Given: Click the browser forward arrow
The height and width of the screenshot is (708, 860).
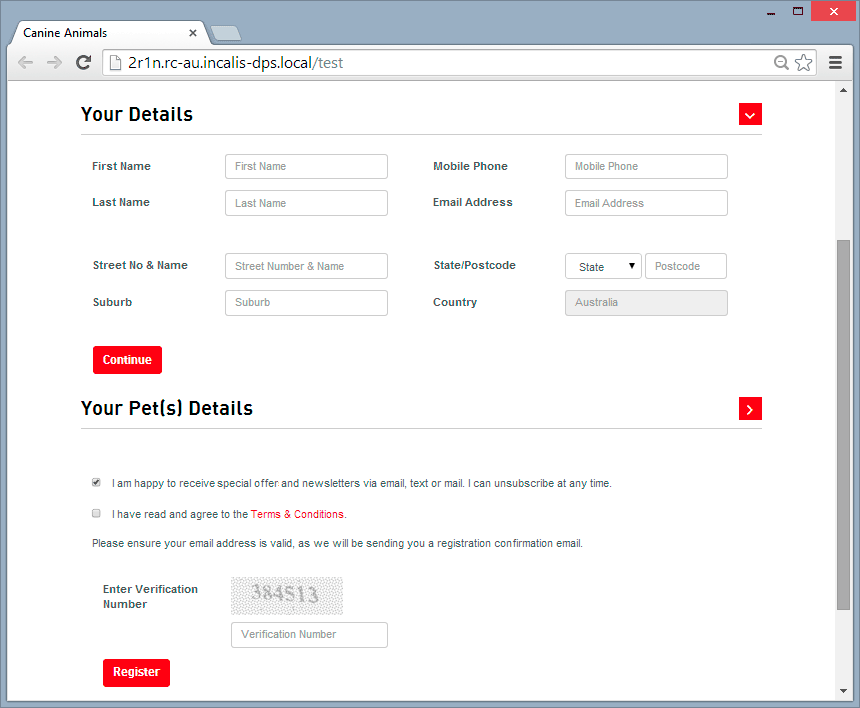Looking at the screenshot, I should (x=54, y=62).
